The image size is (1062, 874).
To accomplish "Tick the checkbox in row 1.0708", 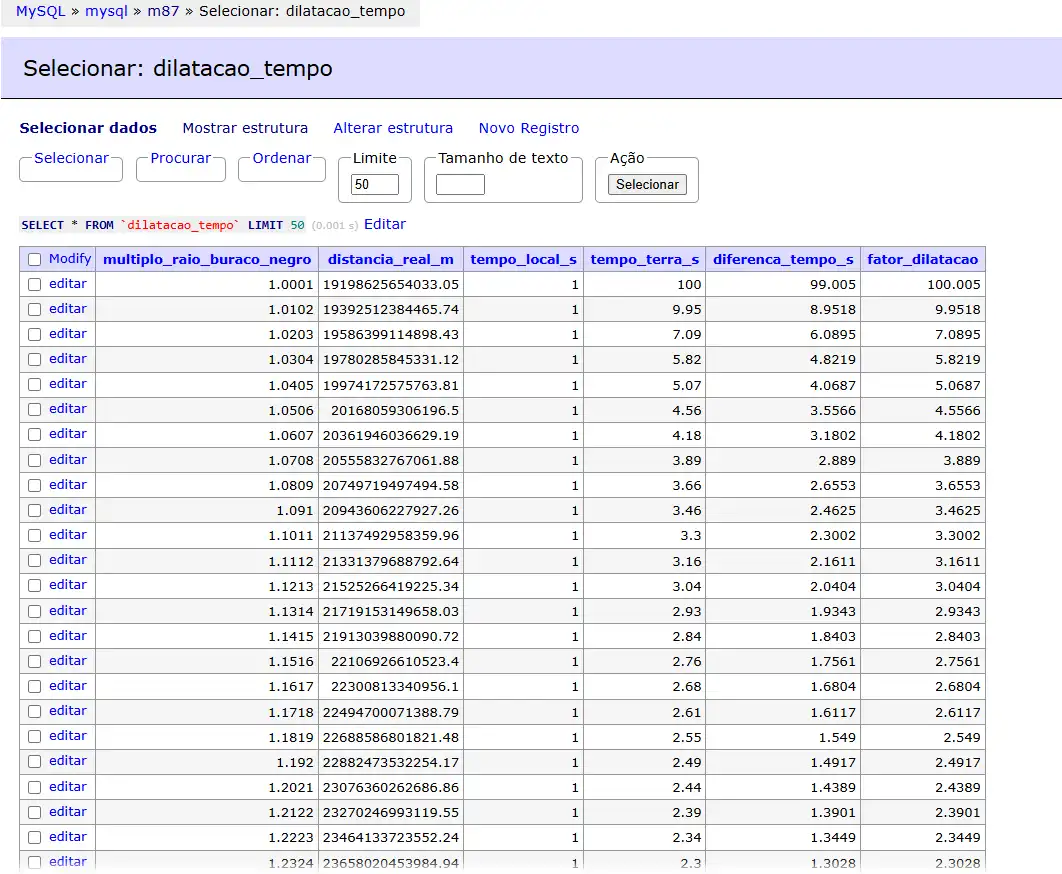I will [35, 461].
